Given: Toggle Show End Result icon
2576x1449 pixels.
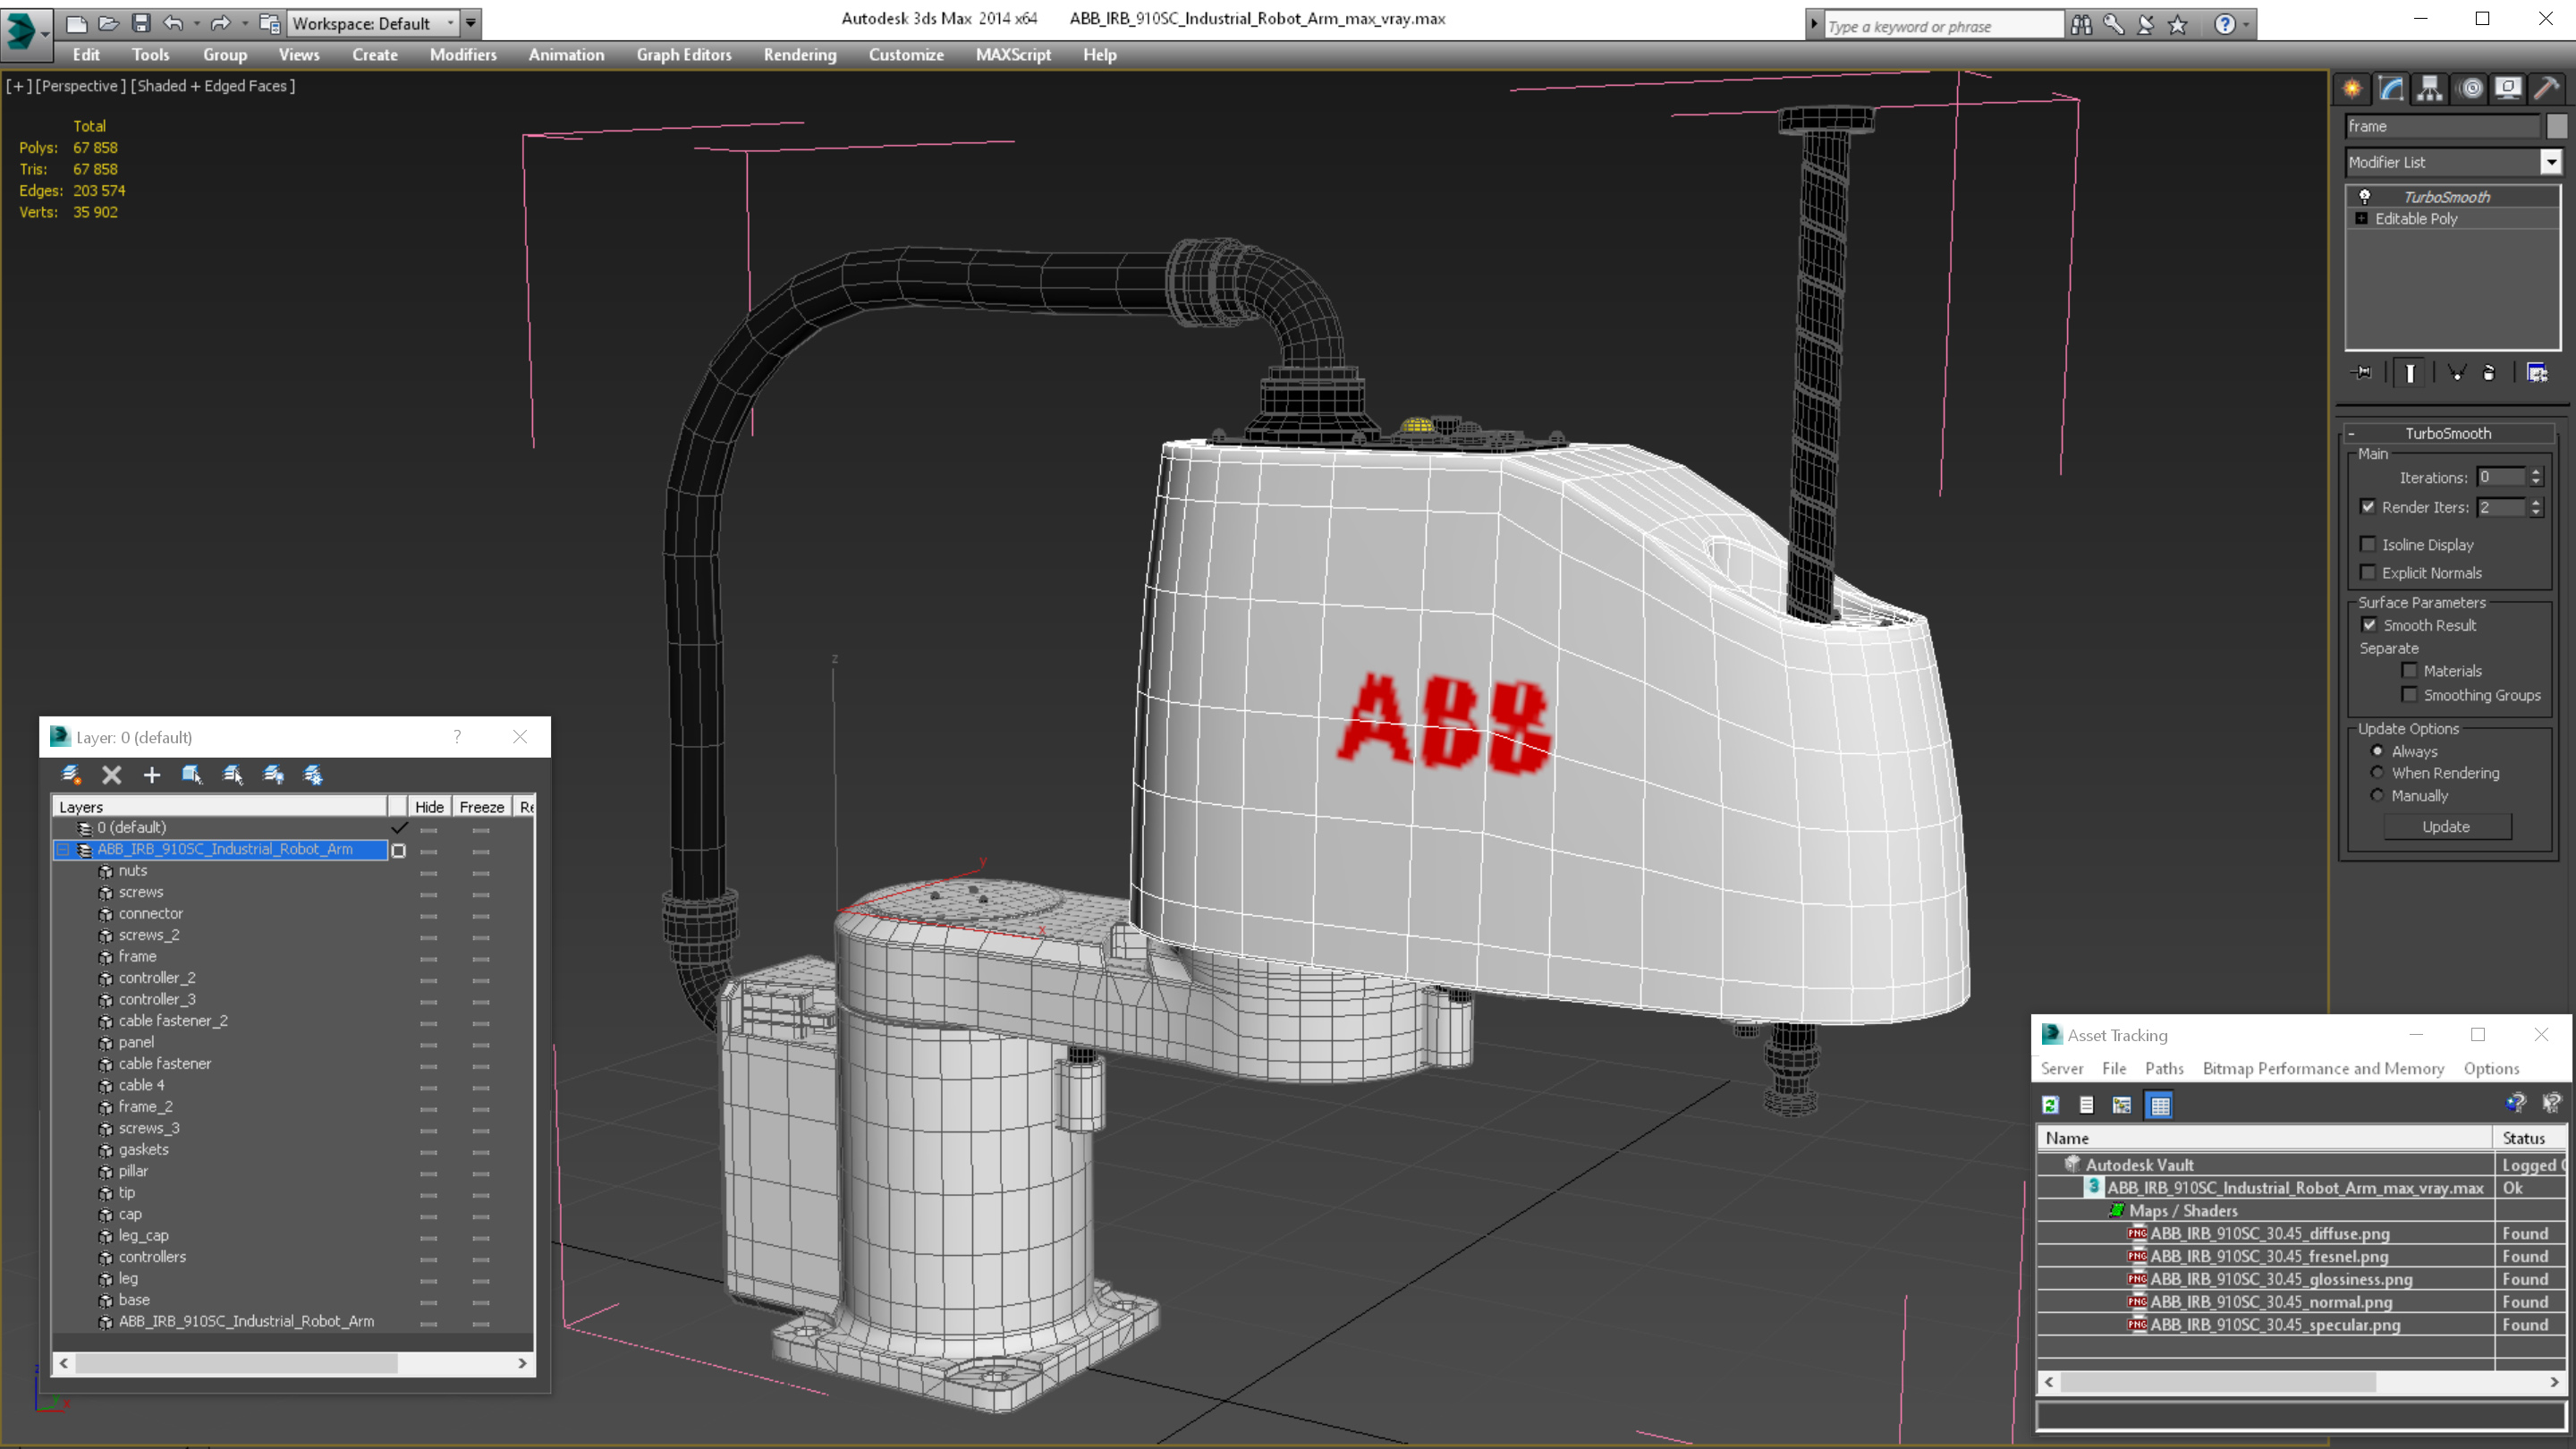Looking at the screenshot, I should coord(2410,373).
